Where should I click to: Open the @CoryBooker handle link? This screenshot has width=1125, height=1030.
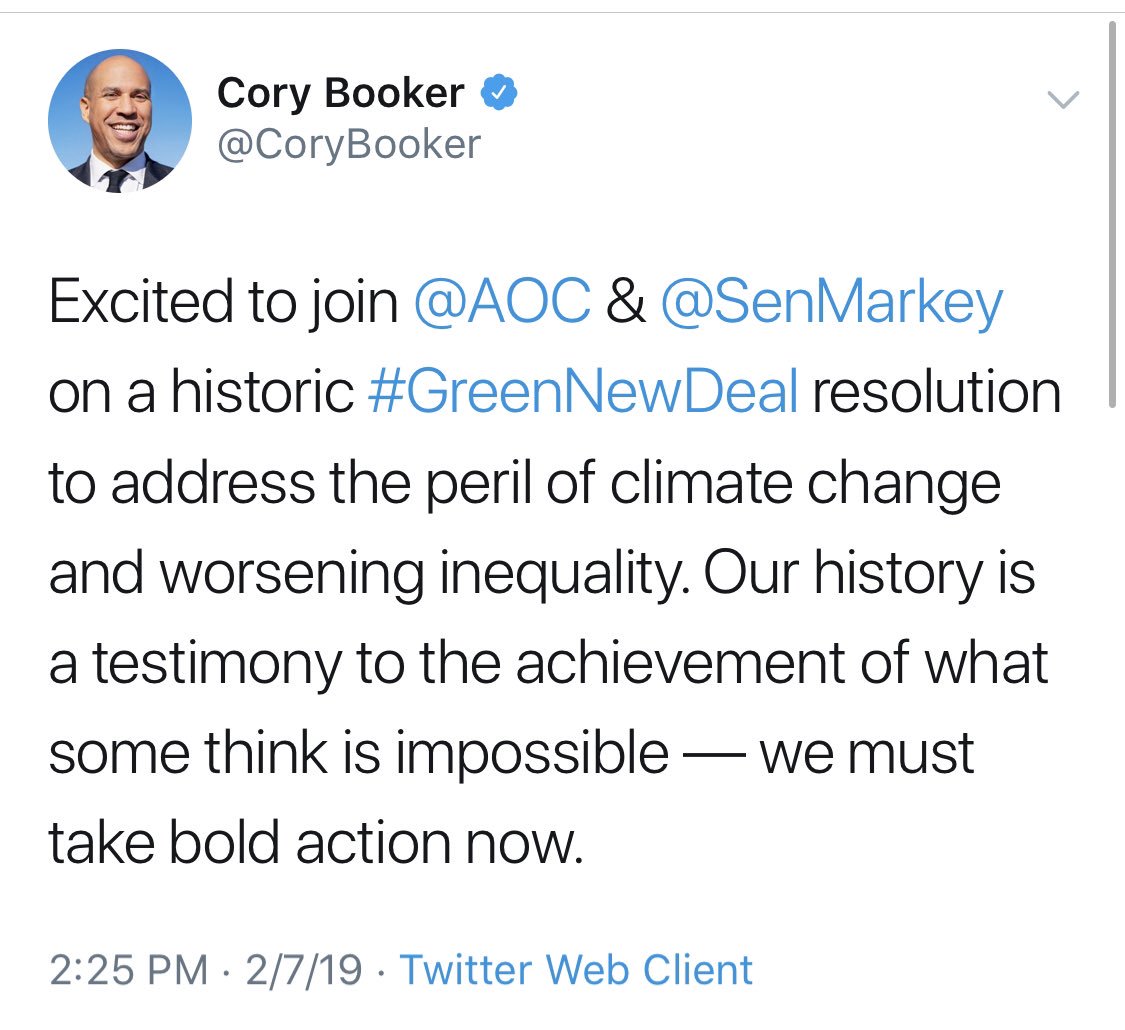348,144
